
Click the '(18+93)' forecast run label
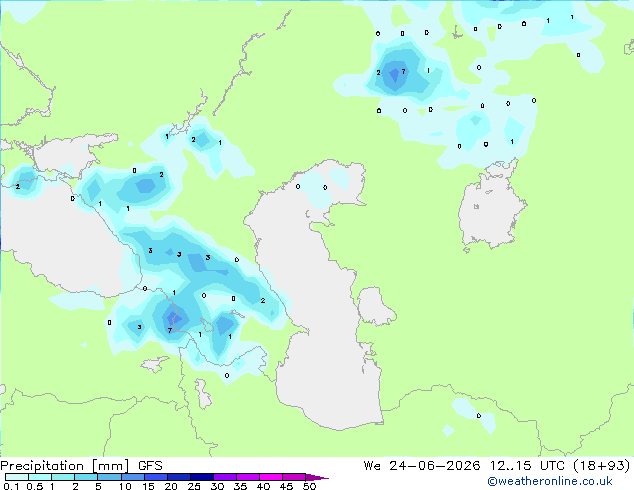tap(602, 466)
